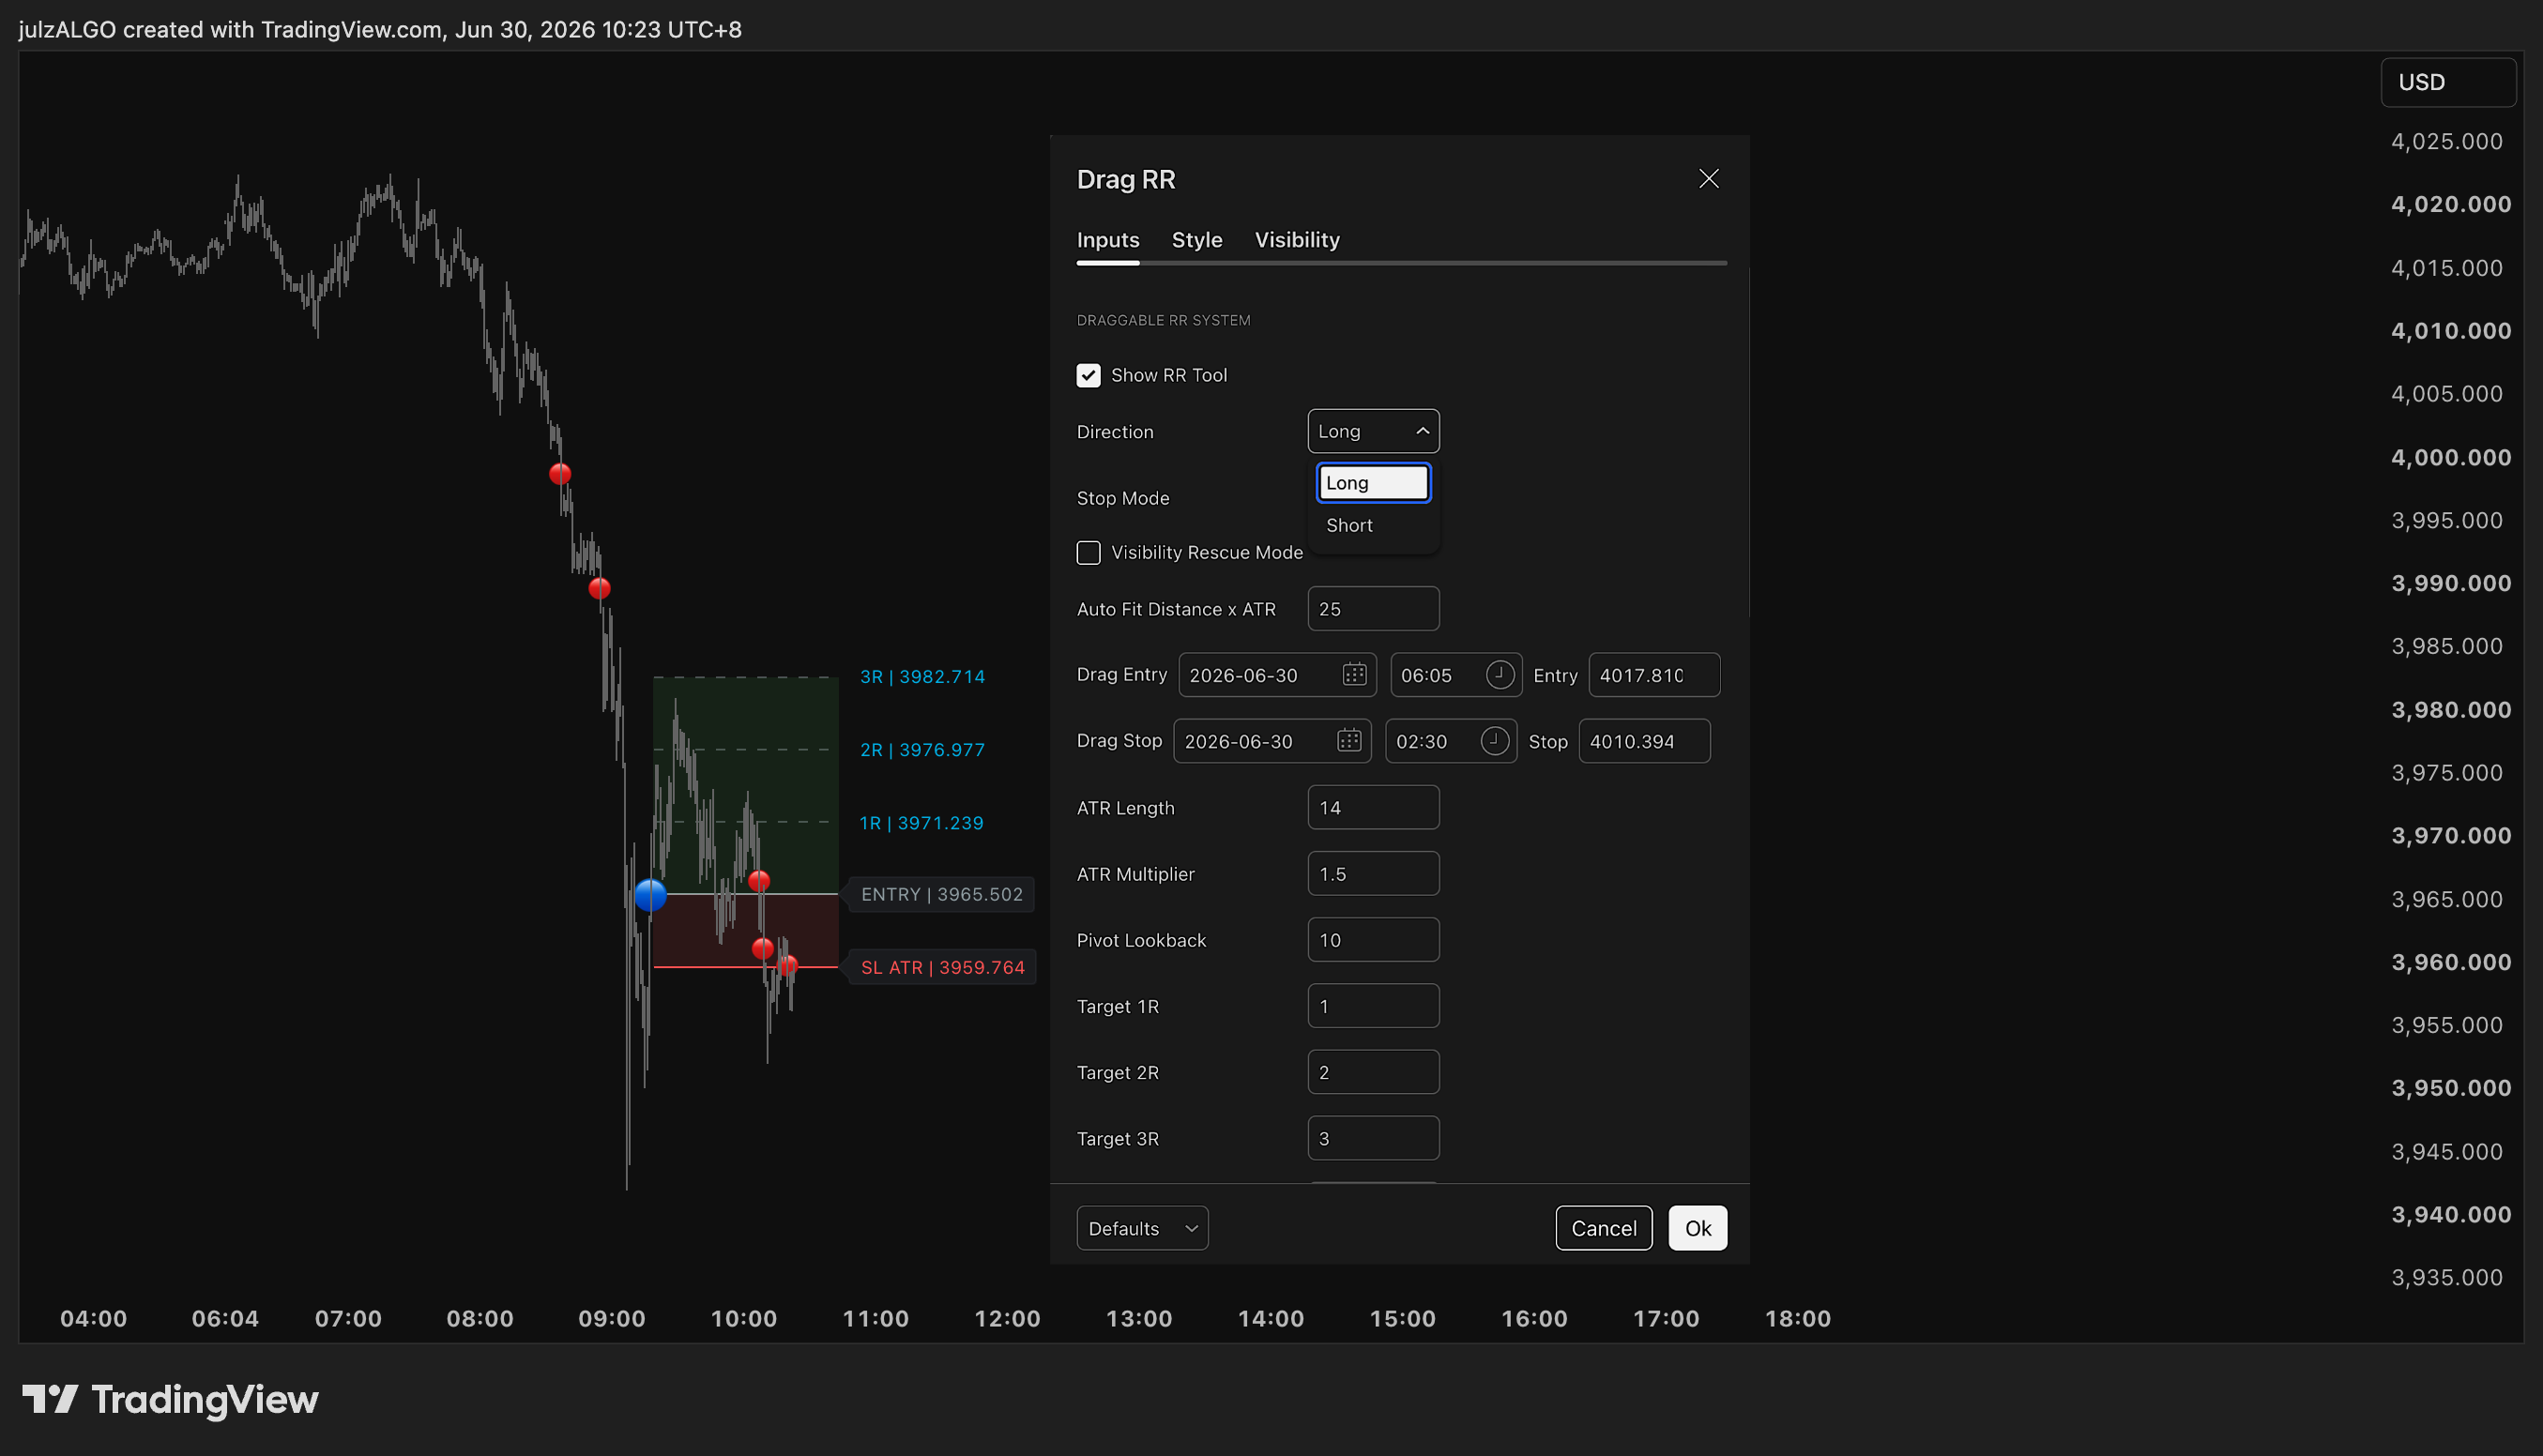
Task: Close the Drag RR dialog
Action: coord(1708,179)
